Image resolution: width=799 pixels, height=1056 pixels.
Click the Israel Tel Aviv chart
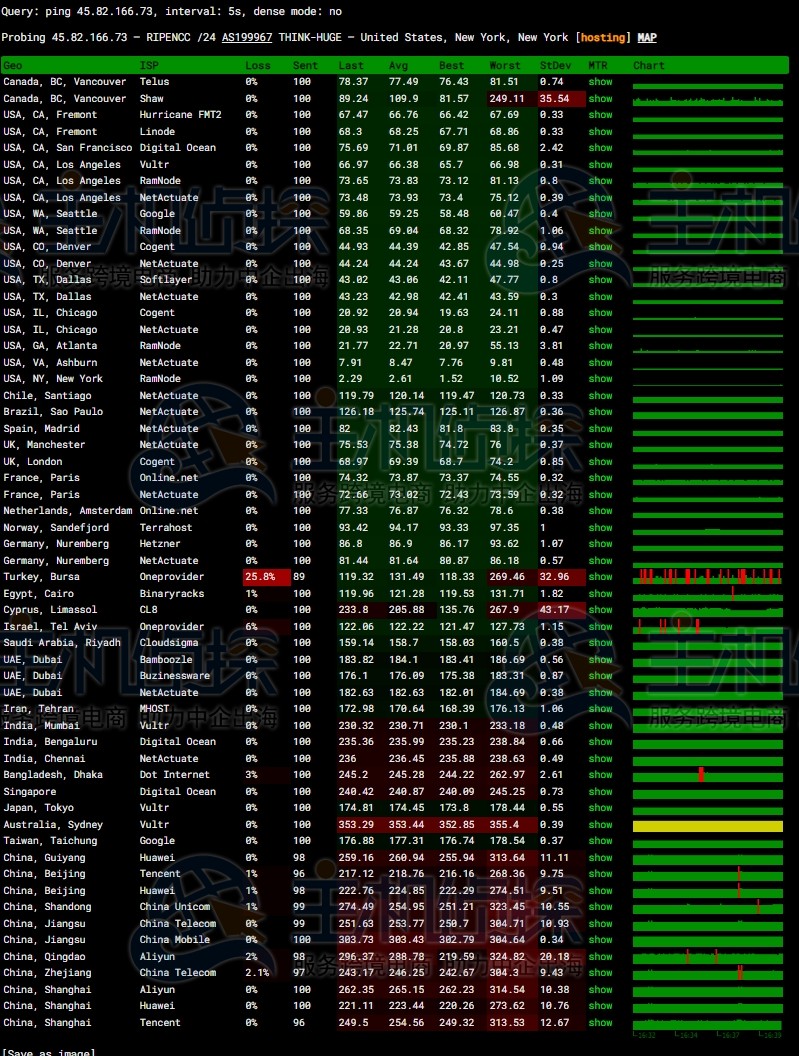[x=707, y=626]
